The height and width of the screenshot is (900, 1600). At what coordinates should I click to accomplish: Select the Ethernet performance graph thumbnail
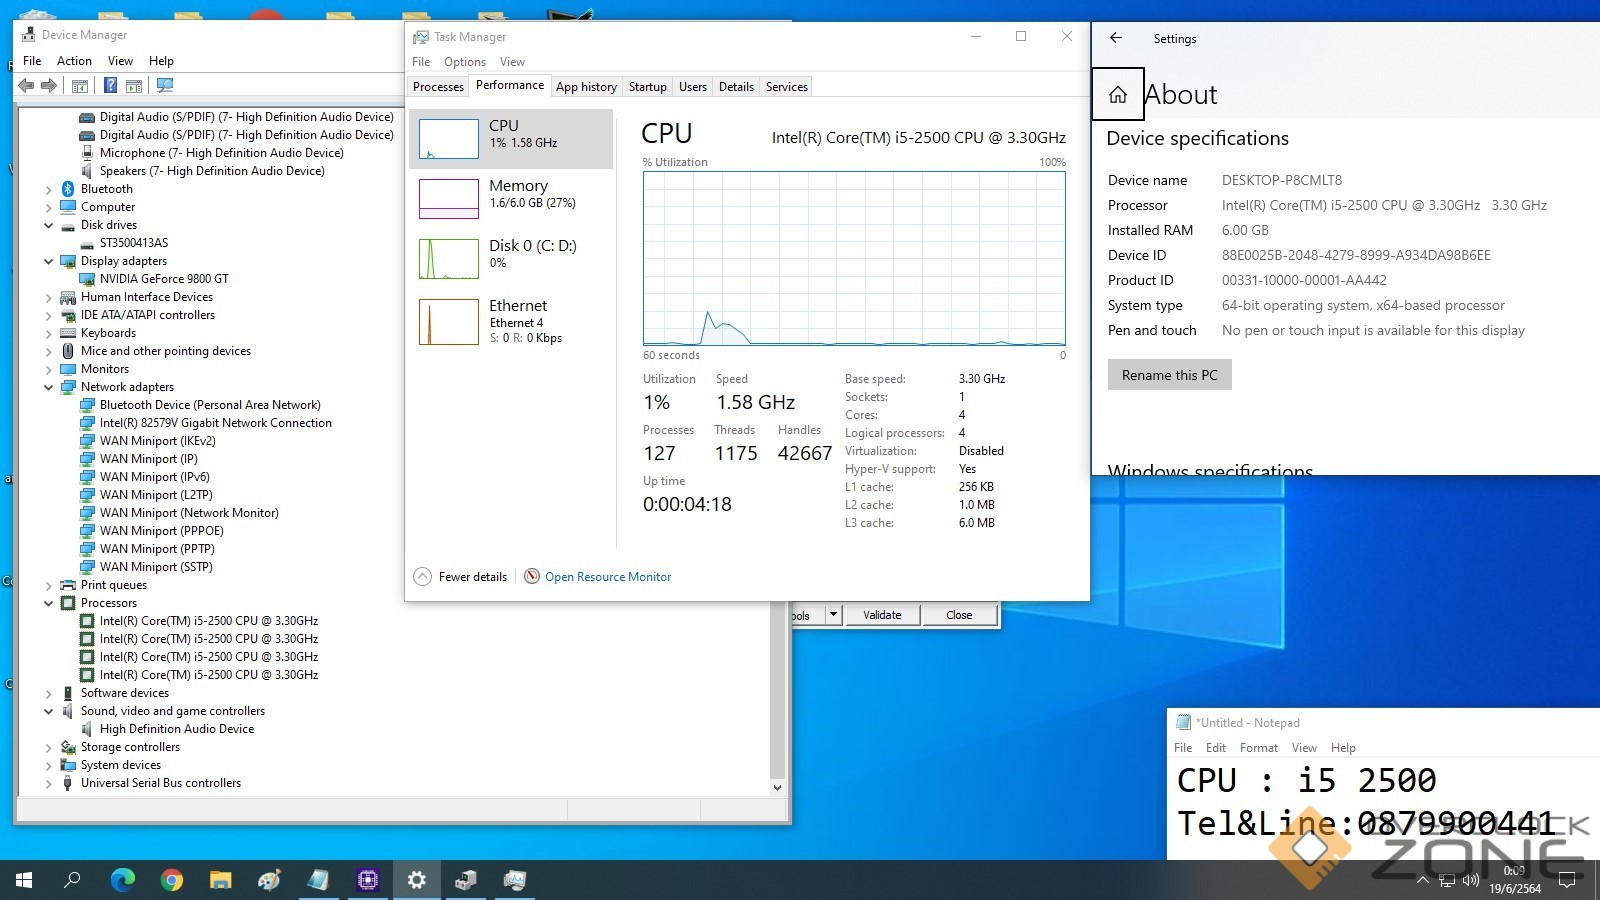coord(449,322)
